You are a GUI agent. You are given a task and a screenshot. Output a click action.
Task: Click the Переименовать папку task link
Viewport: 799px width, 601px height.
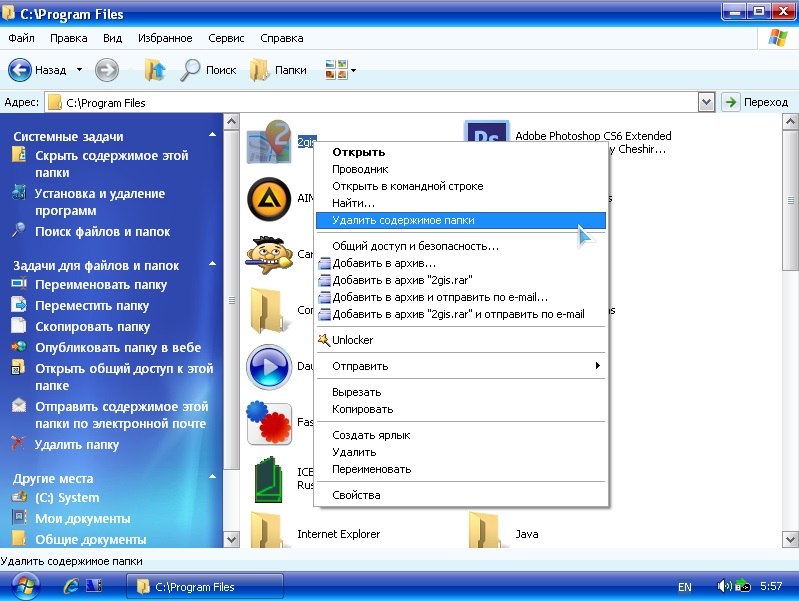[x=101, y=285]
